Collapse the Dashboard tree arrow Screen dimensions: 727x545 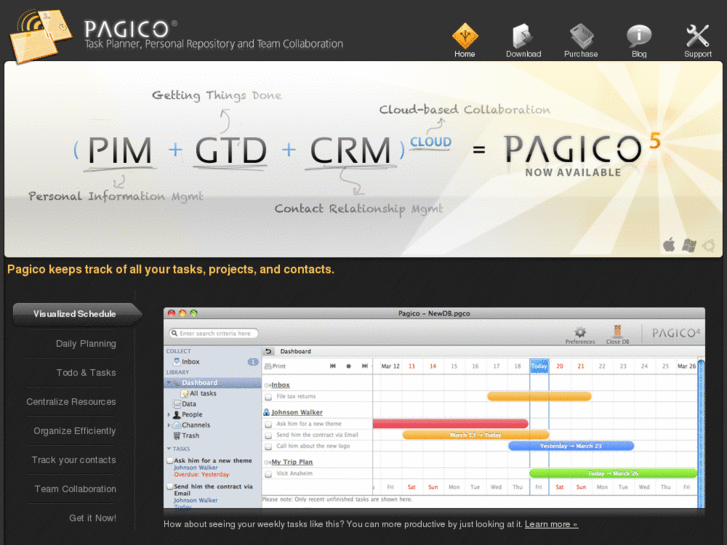(x=169, y=383)
